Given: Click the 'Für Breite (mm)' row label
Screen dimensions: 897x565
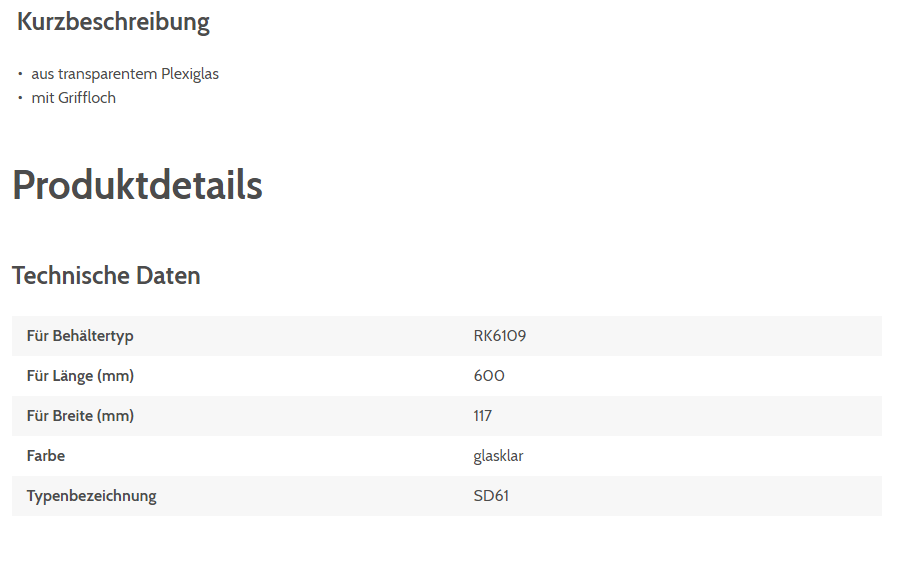Looking at the screenshot, I should [x=80, y=416].
